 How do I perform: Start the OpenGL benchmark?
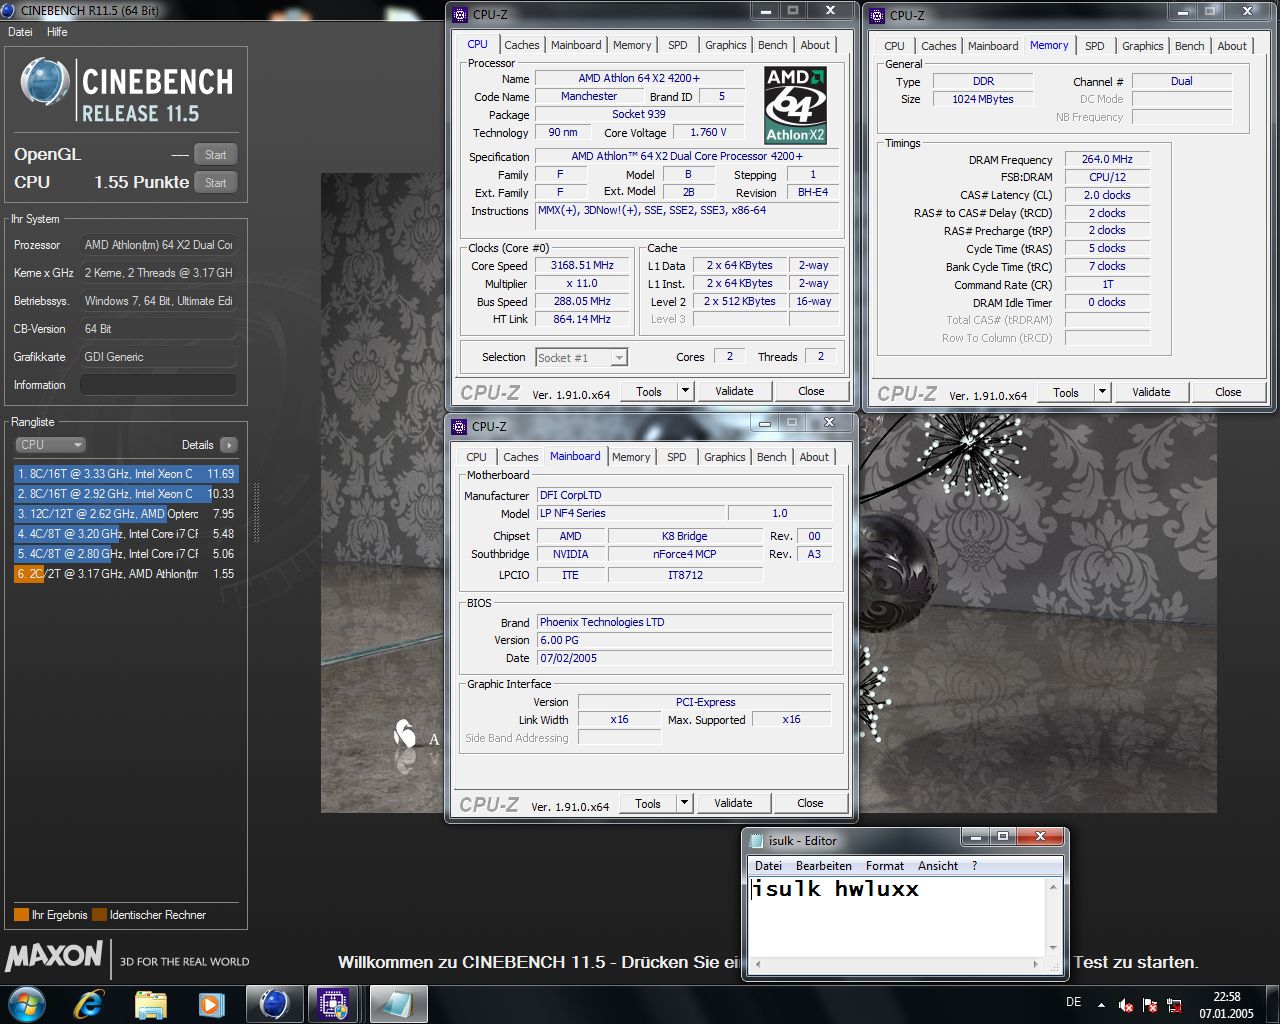point(216,154)
